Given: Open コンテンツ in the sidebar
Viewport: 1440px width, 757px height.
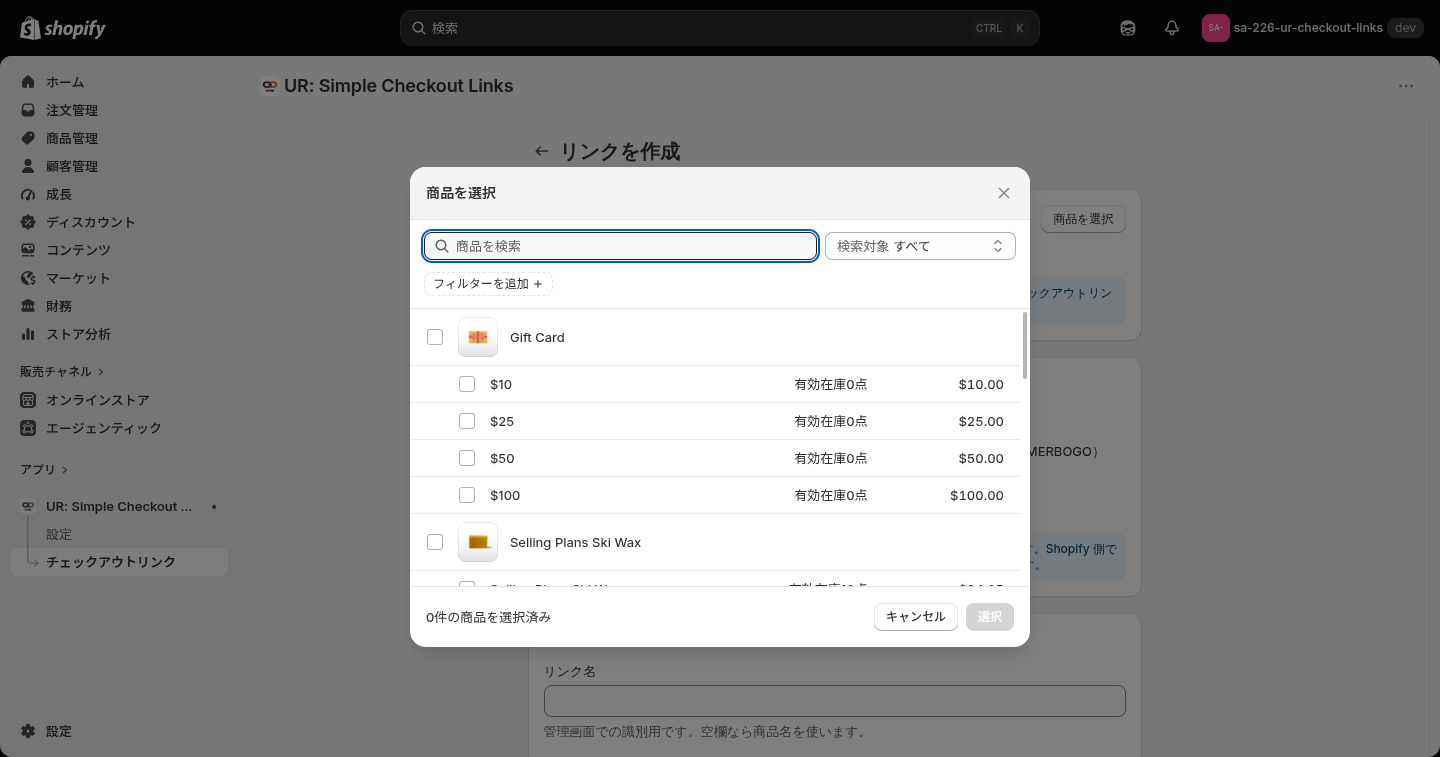Looking at the screenshot, I should pos(119,250).
